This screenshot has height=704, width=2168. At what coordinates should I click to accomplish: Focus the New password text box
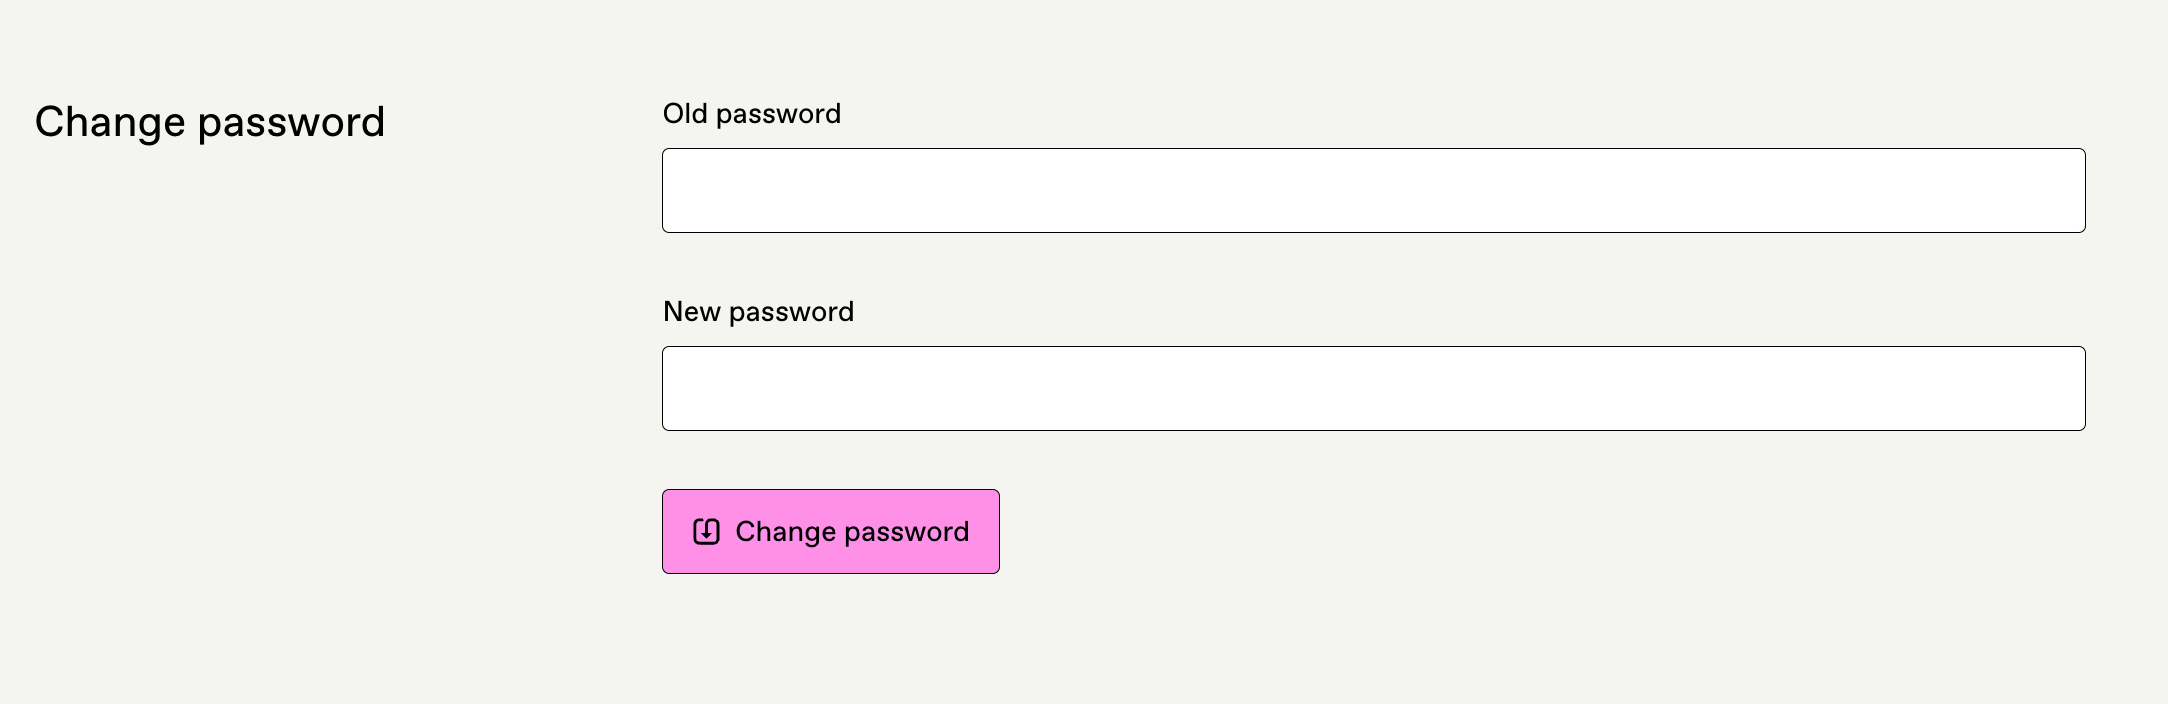(x=1373, y=389)
